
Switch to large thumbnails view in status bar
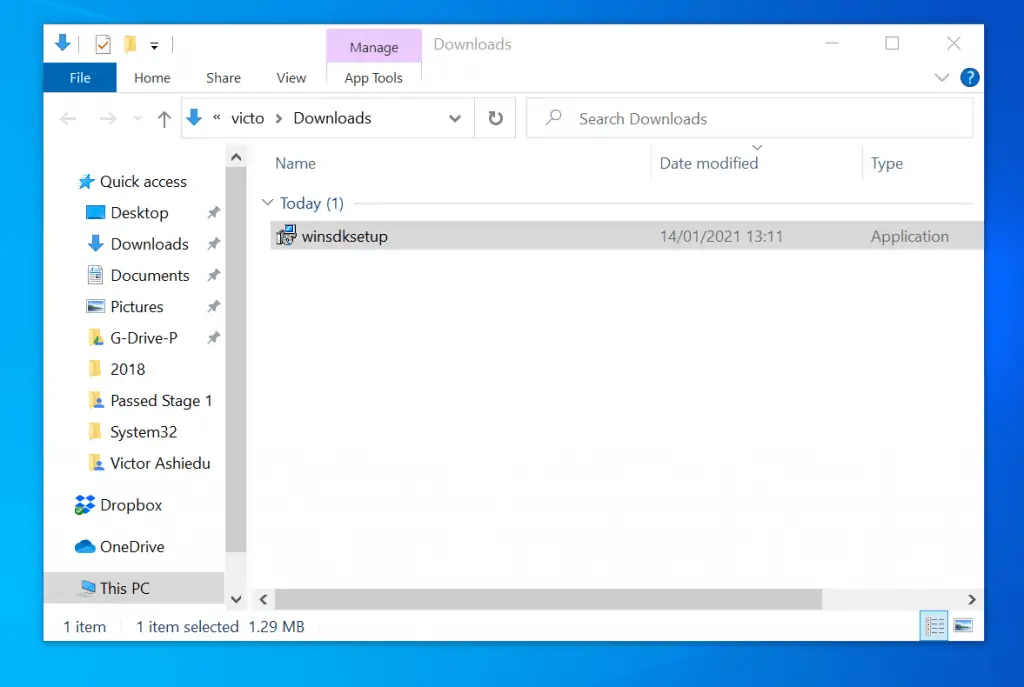(x=962, y=625)
